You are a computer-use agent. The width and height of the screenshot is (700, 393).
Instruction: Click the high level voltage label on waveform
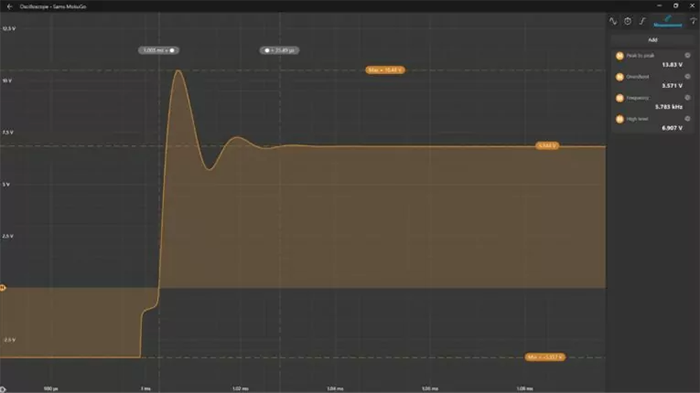coord(547,146)
